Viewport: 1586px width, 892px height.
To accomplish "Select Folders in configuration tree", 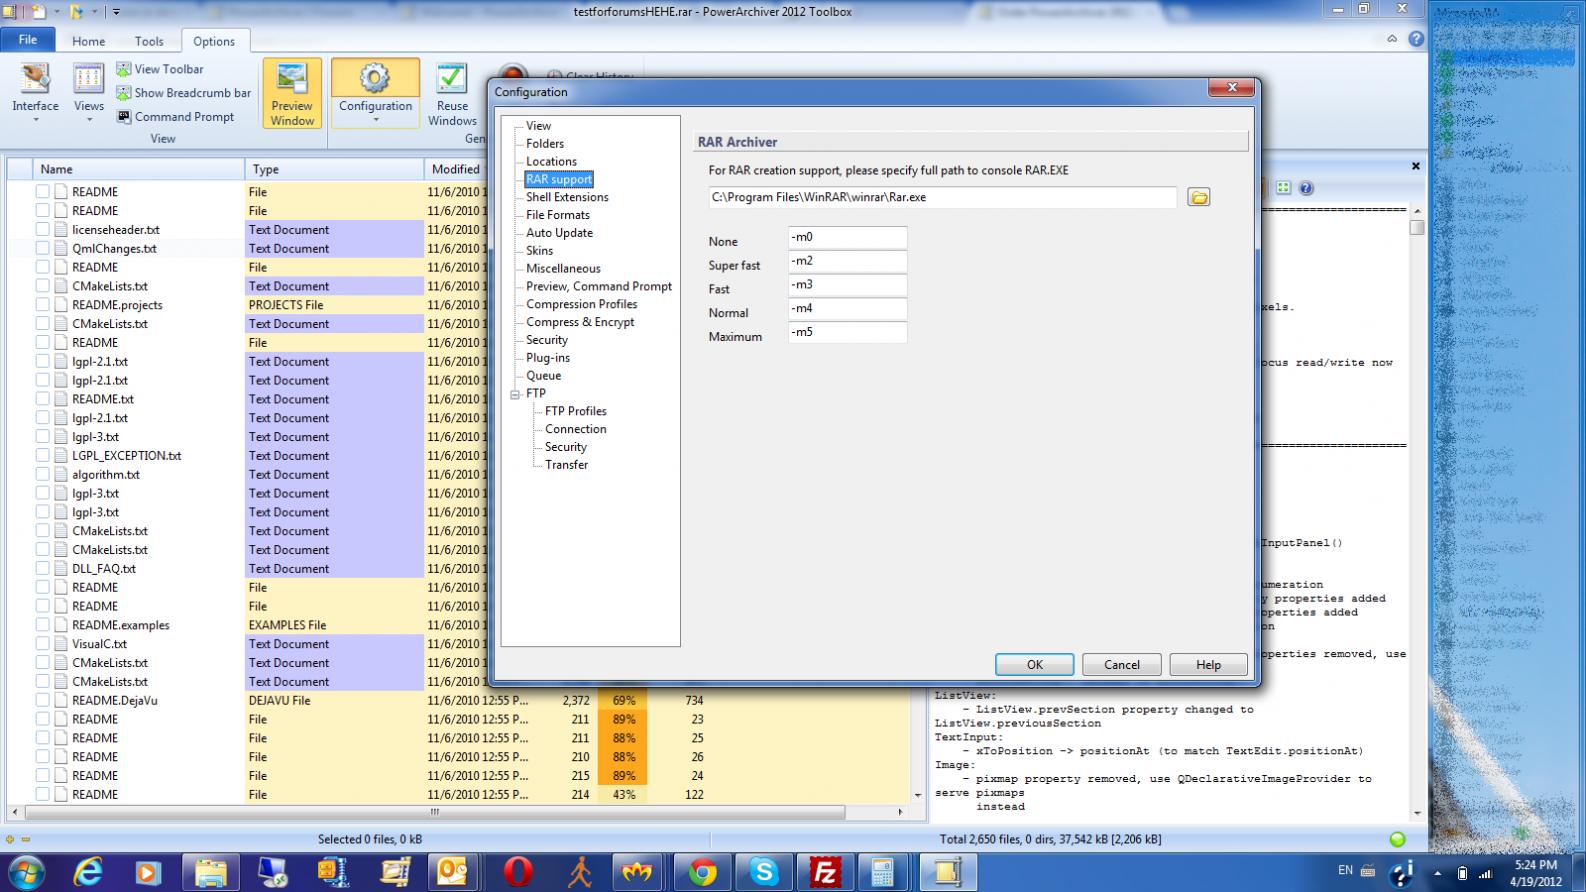I will pyautogui.click(x=545, y=144).
